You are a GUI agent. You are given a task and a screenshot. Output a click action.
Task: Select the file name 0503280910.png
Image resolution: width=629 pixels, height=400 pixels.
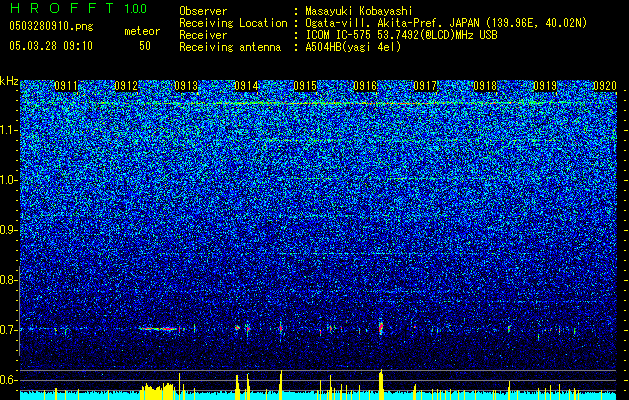pyautogui.click(x=51, y=26)
